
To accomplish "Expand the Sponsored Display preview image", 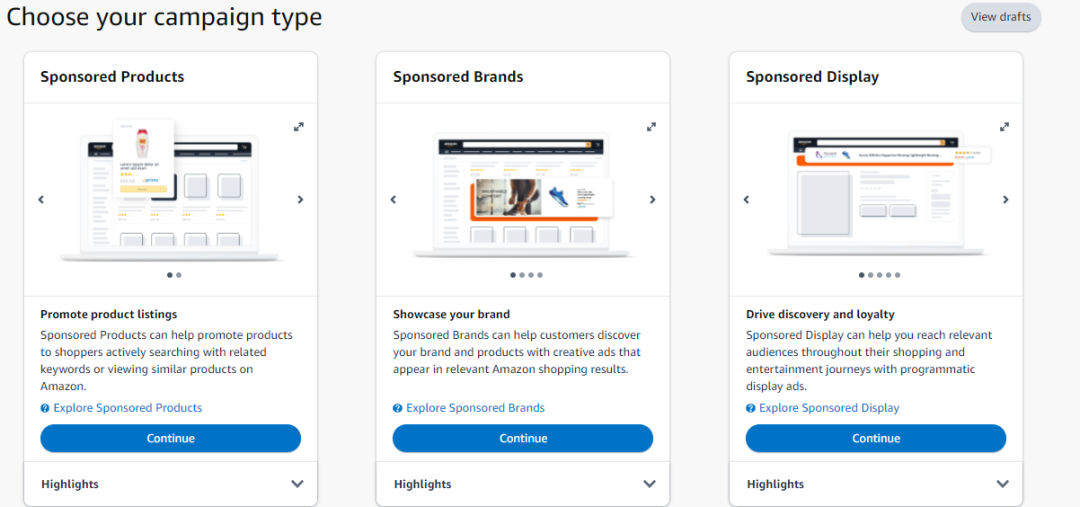I will 1004,127.
